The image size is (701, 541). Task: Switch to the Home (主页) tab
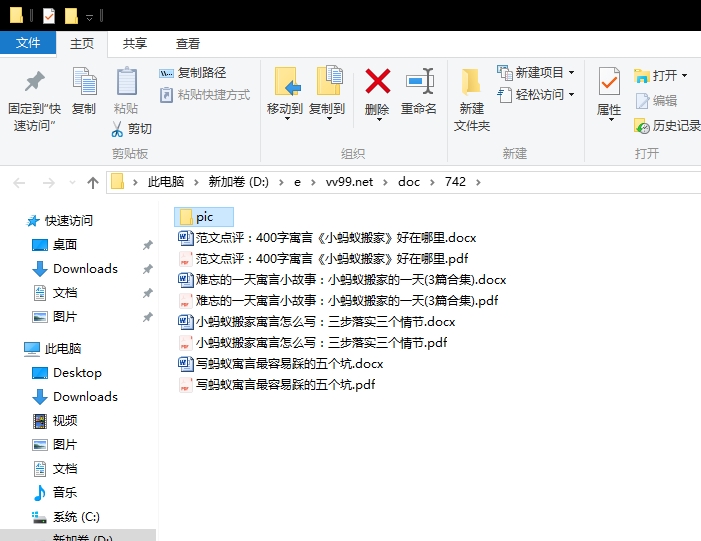coord(82,44)
